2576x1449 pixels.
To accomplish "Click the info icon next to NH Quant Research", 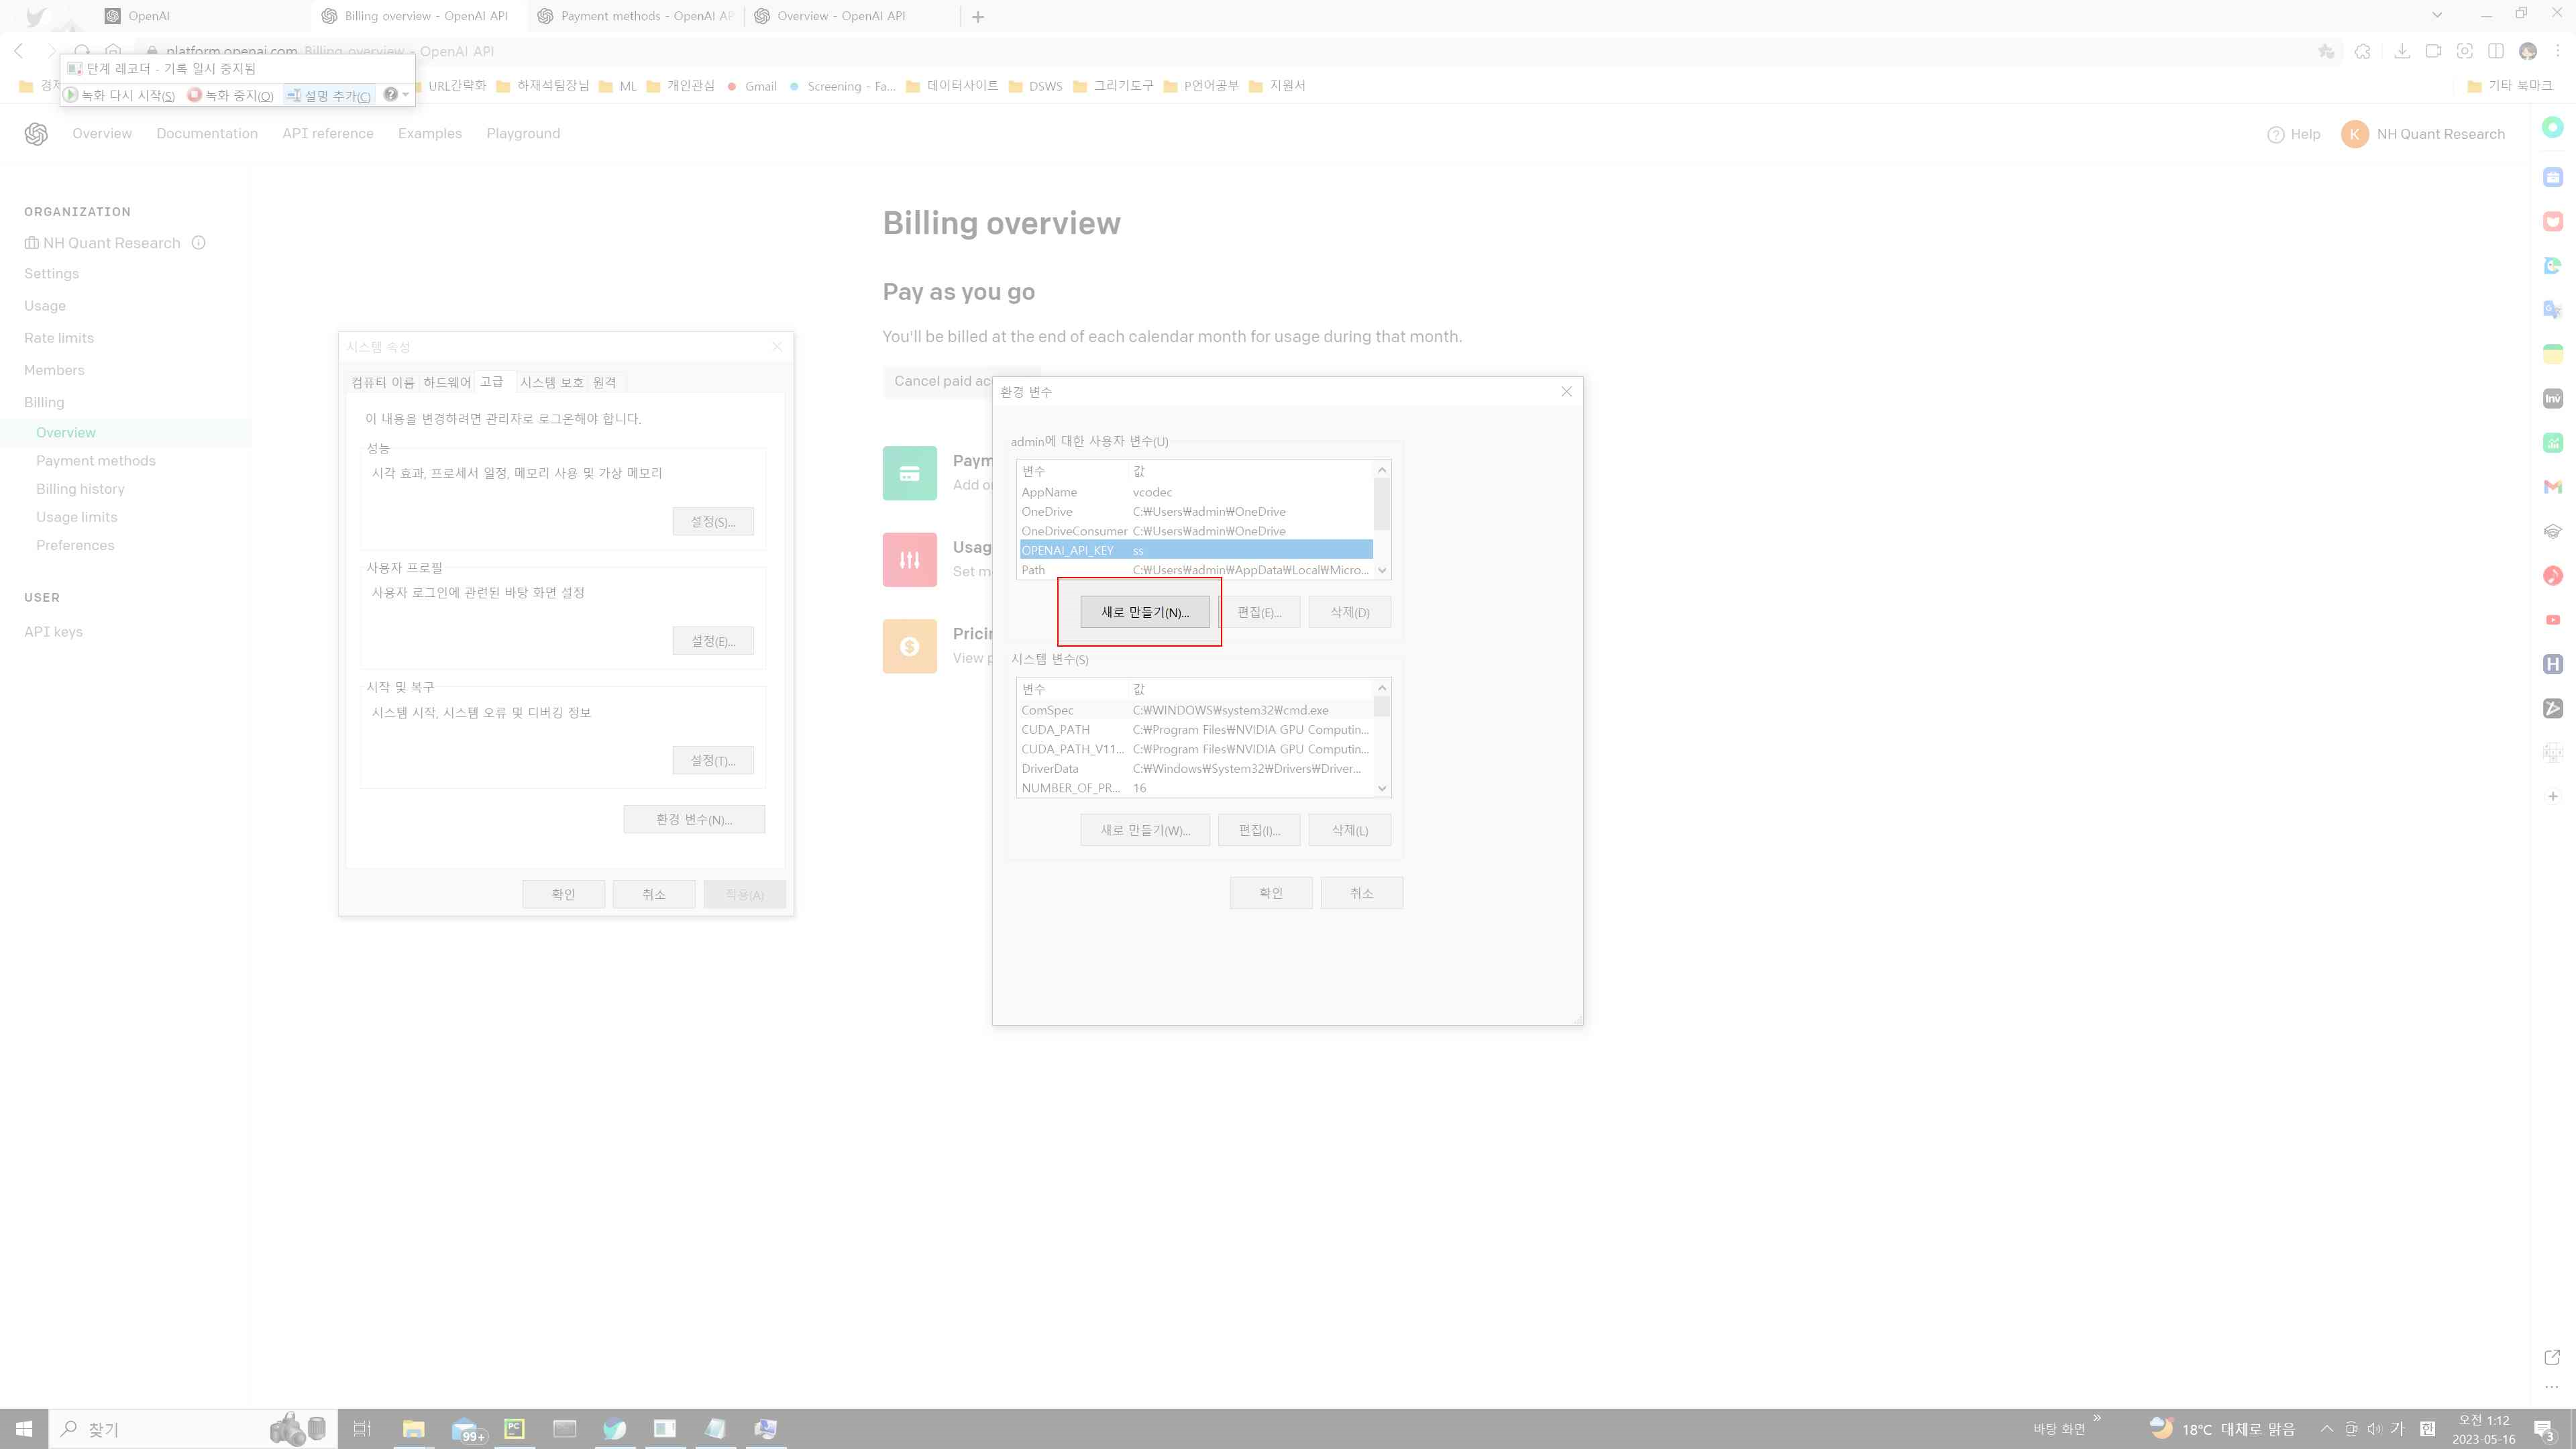I will [198, 243].
